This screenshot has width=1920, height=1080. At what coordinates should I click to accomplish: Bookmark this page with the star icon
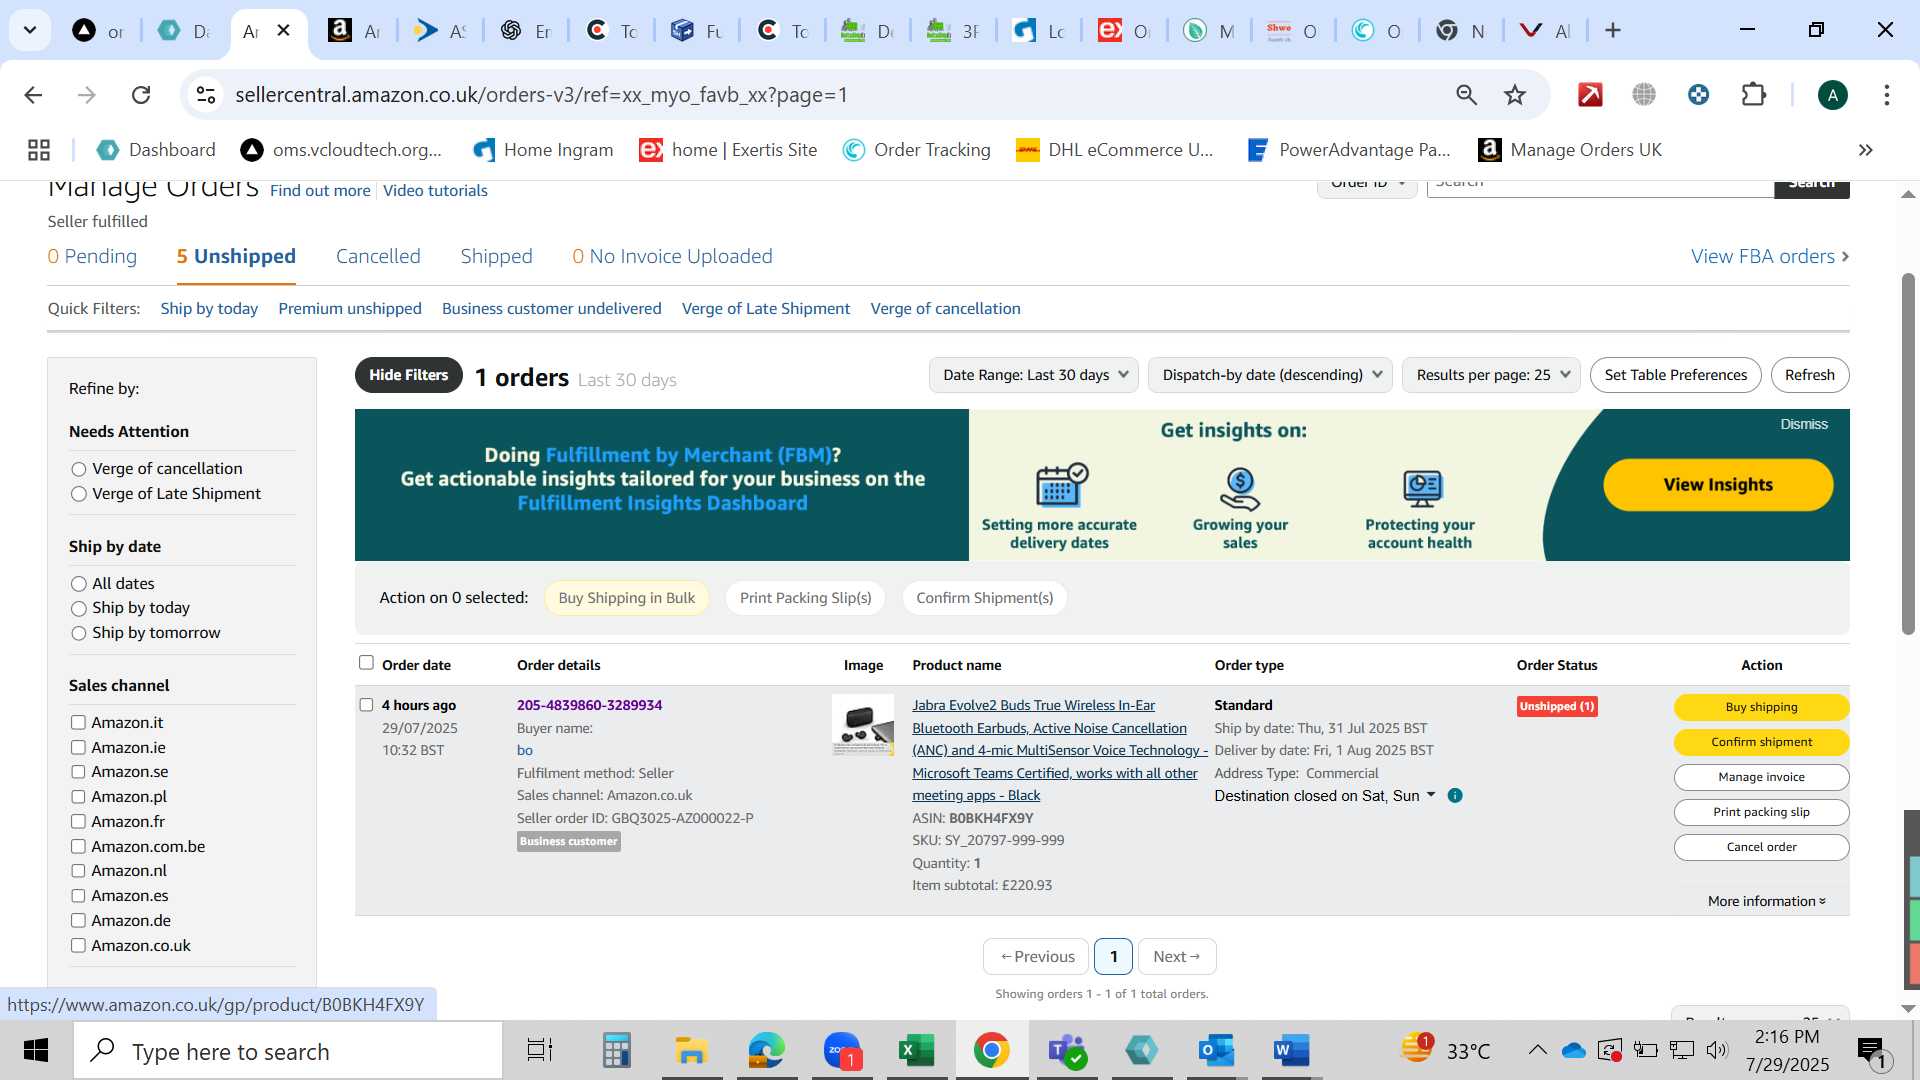coord(1515,95)
